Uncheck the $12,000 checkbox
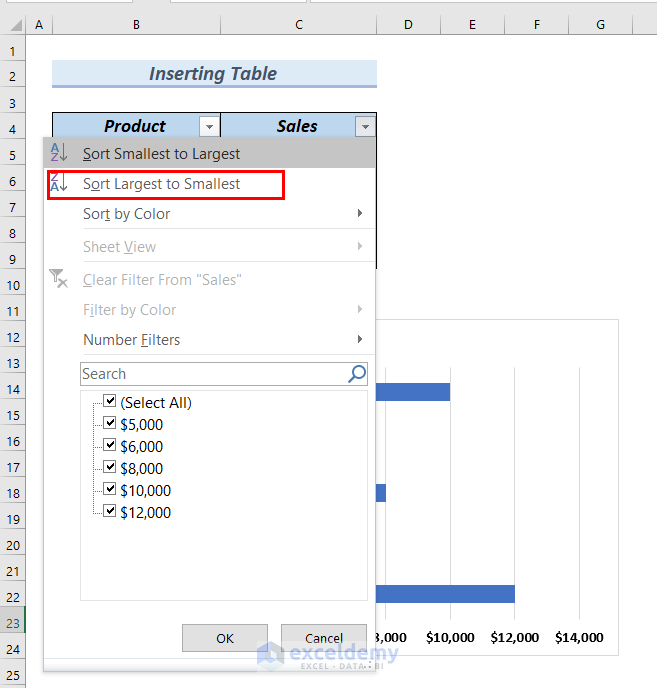 point(109,511)
